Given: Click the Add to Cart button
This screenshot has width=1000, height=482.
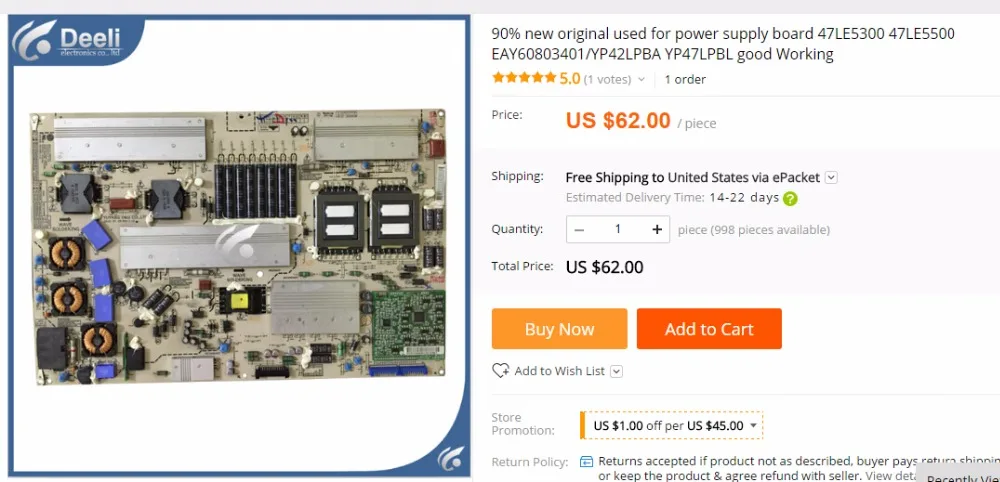Looking at the screenshot, I should coord(709,329).
